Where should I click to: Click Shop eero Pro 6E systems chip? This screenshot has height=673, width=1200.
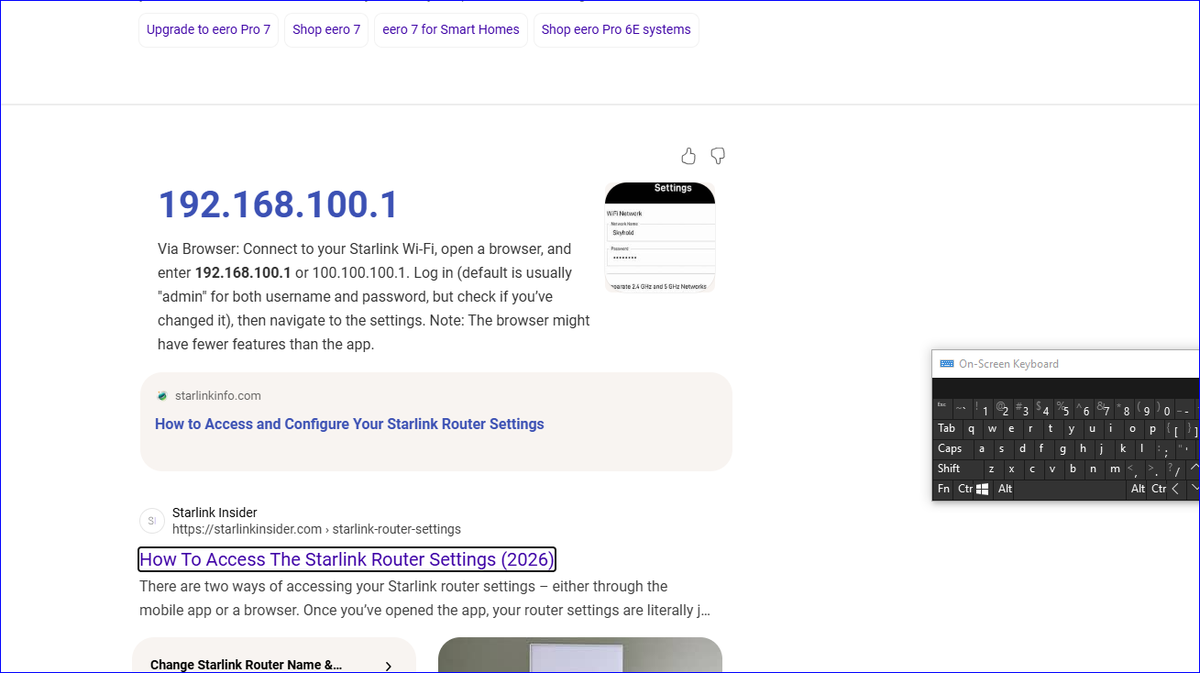[x=616, y=30]
